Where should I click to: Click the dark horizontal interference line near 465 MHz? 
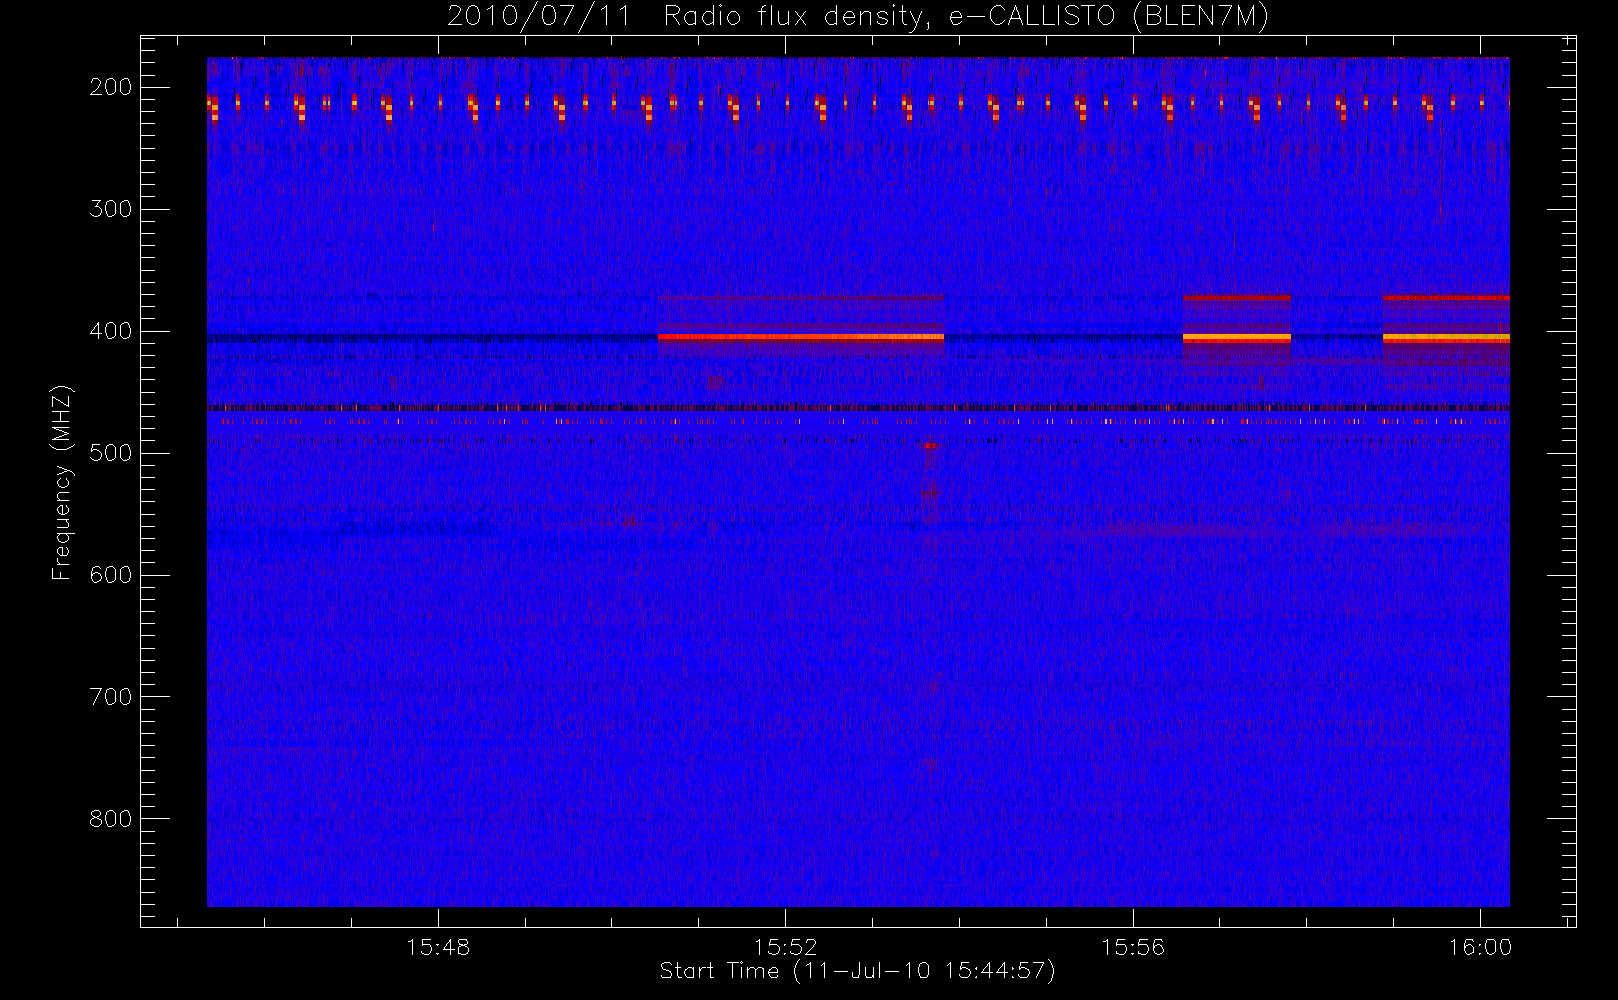point(858,407)
